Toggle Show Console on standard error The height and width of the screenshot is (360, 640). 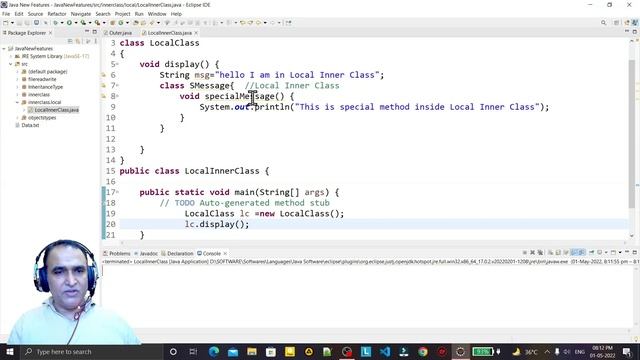[582, 253]
